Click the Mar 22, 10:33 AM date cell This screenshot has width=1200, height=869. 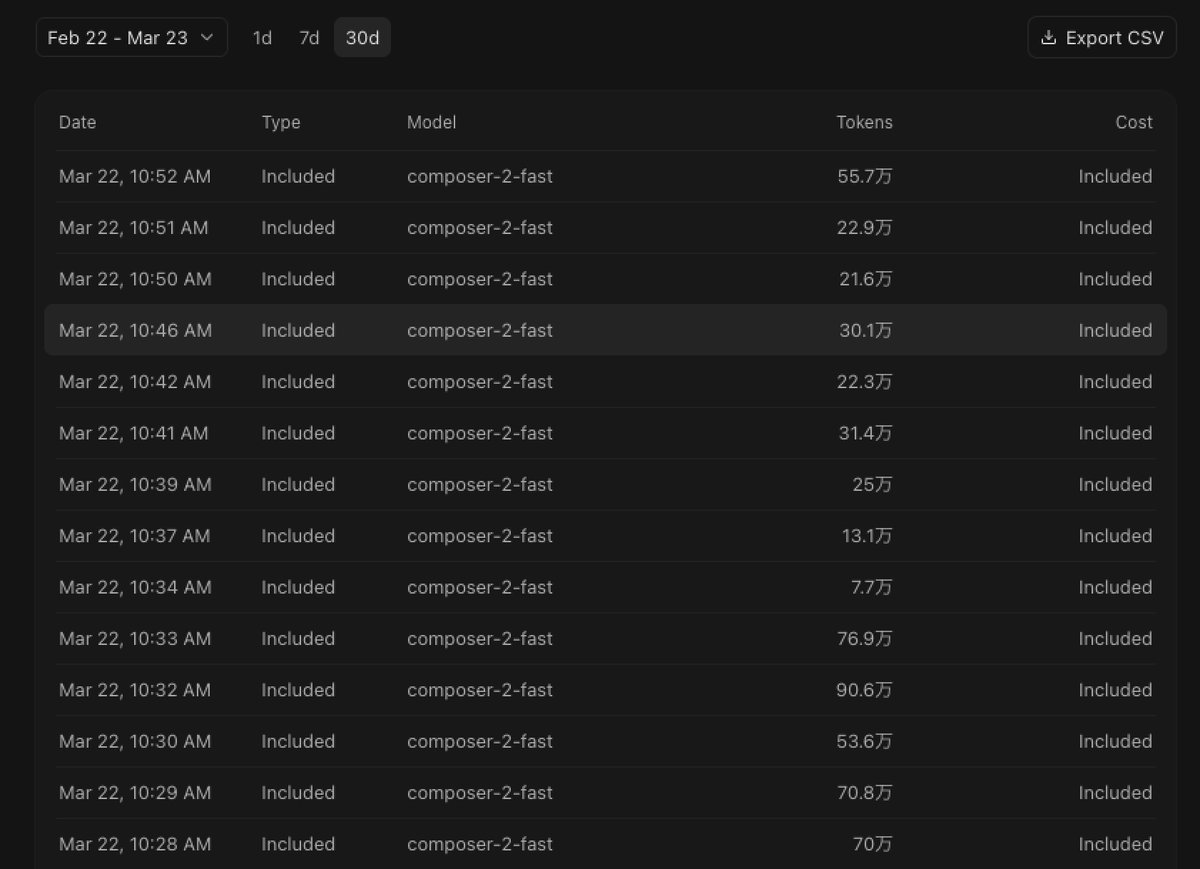click(x=135, y=639)
